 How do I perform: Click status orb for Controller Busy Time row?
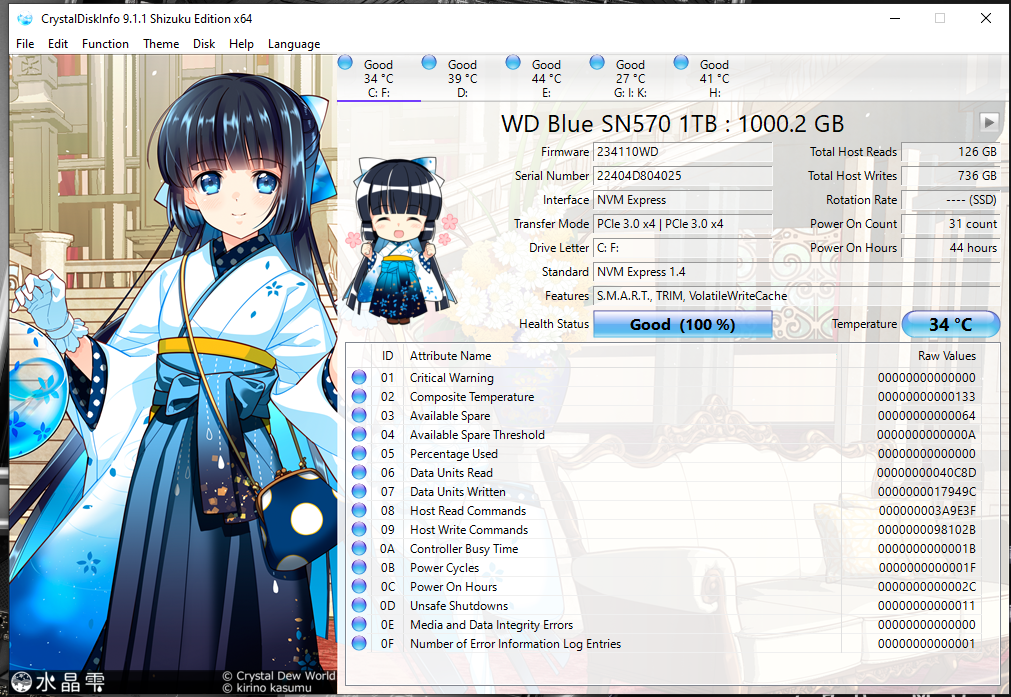[359, 548]
